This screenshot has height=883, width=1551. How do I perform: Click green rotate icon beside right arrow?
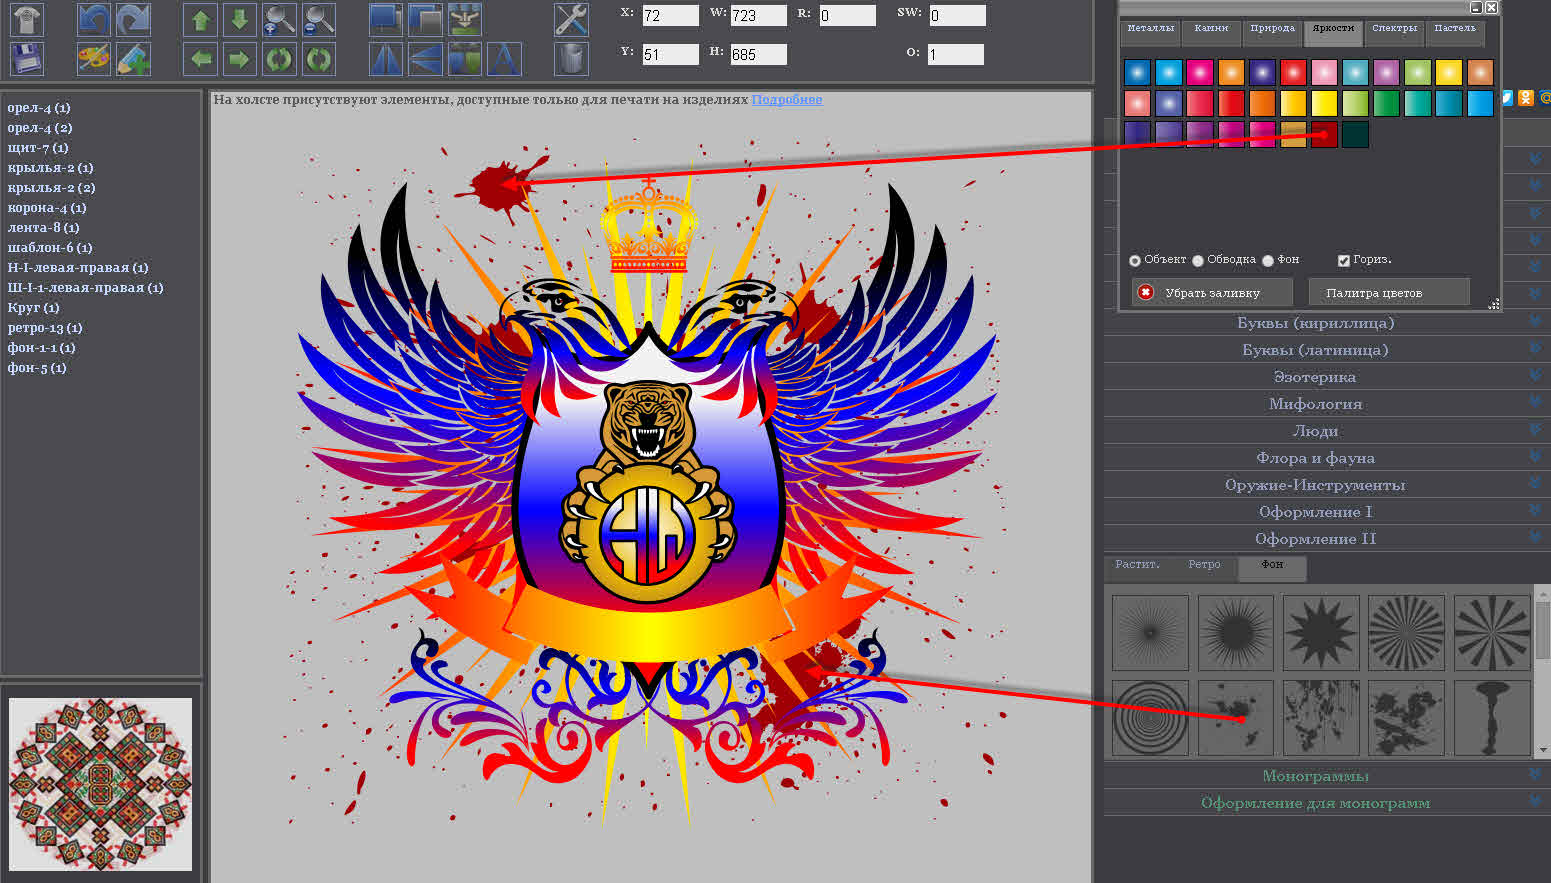pos(279,59)
